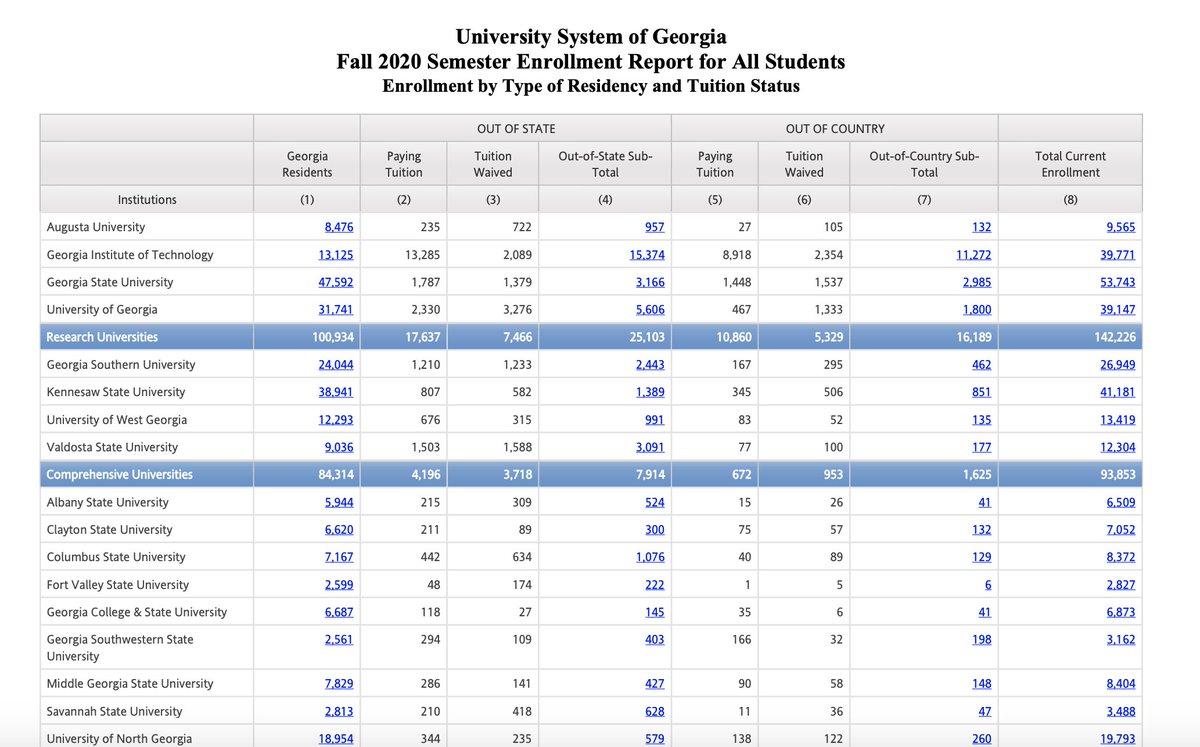
Task: Open Clayton State Out-of-Country Sub-Total 132
Action: [x=981, y=529]
